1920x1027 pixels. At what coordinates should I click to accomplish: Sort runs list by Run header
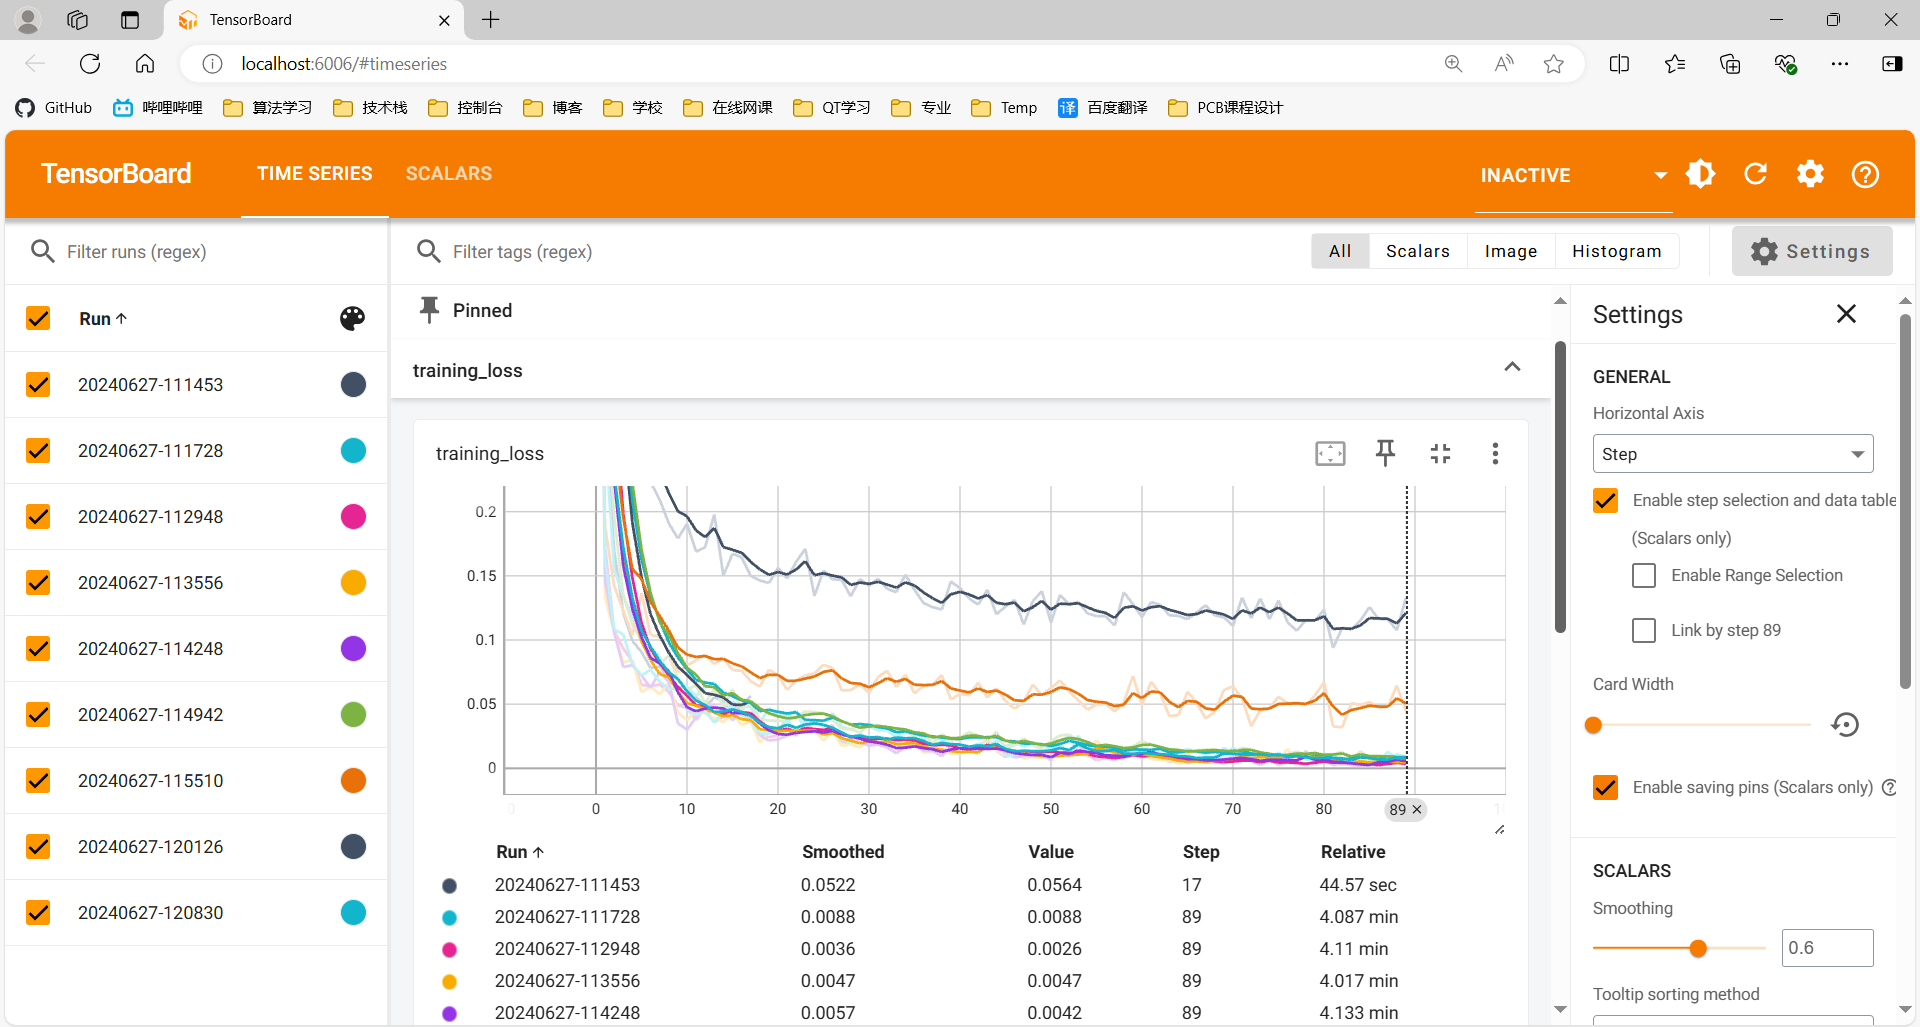point(103,318)
